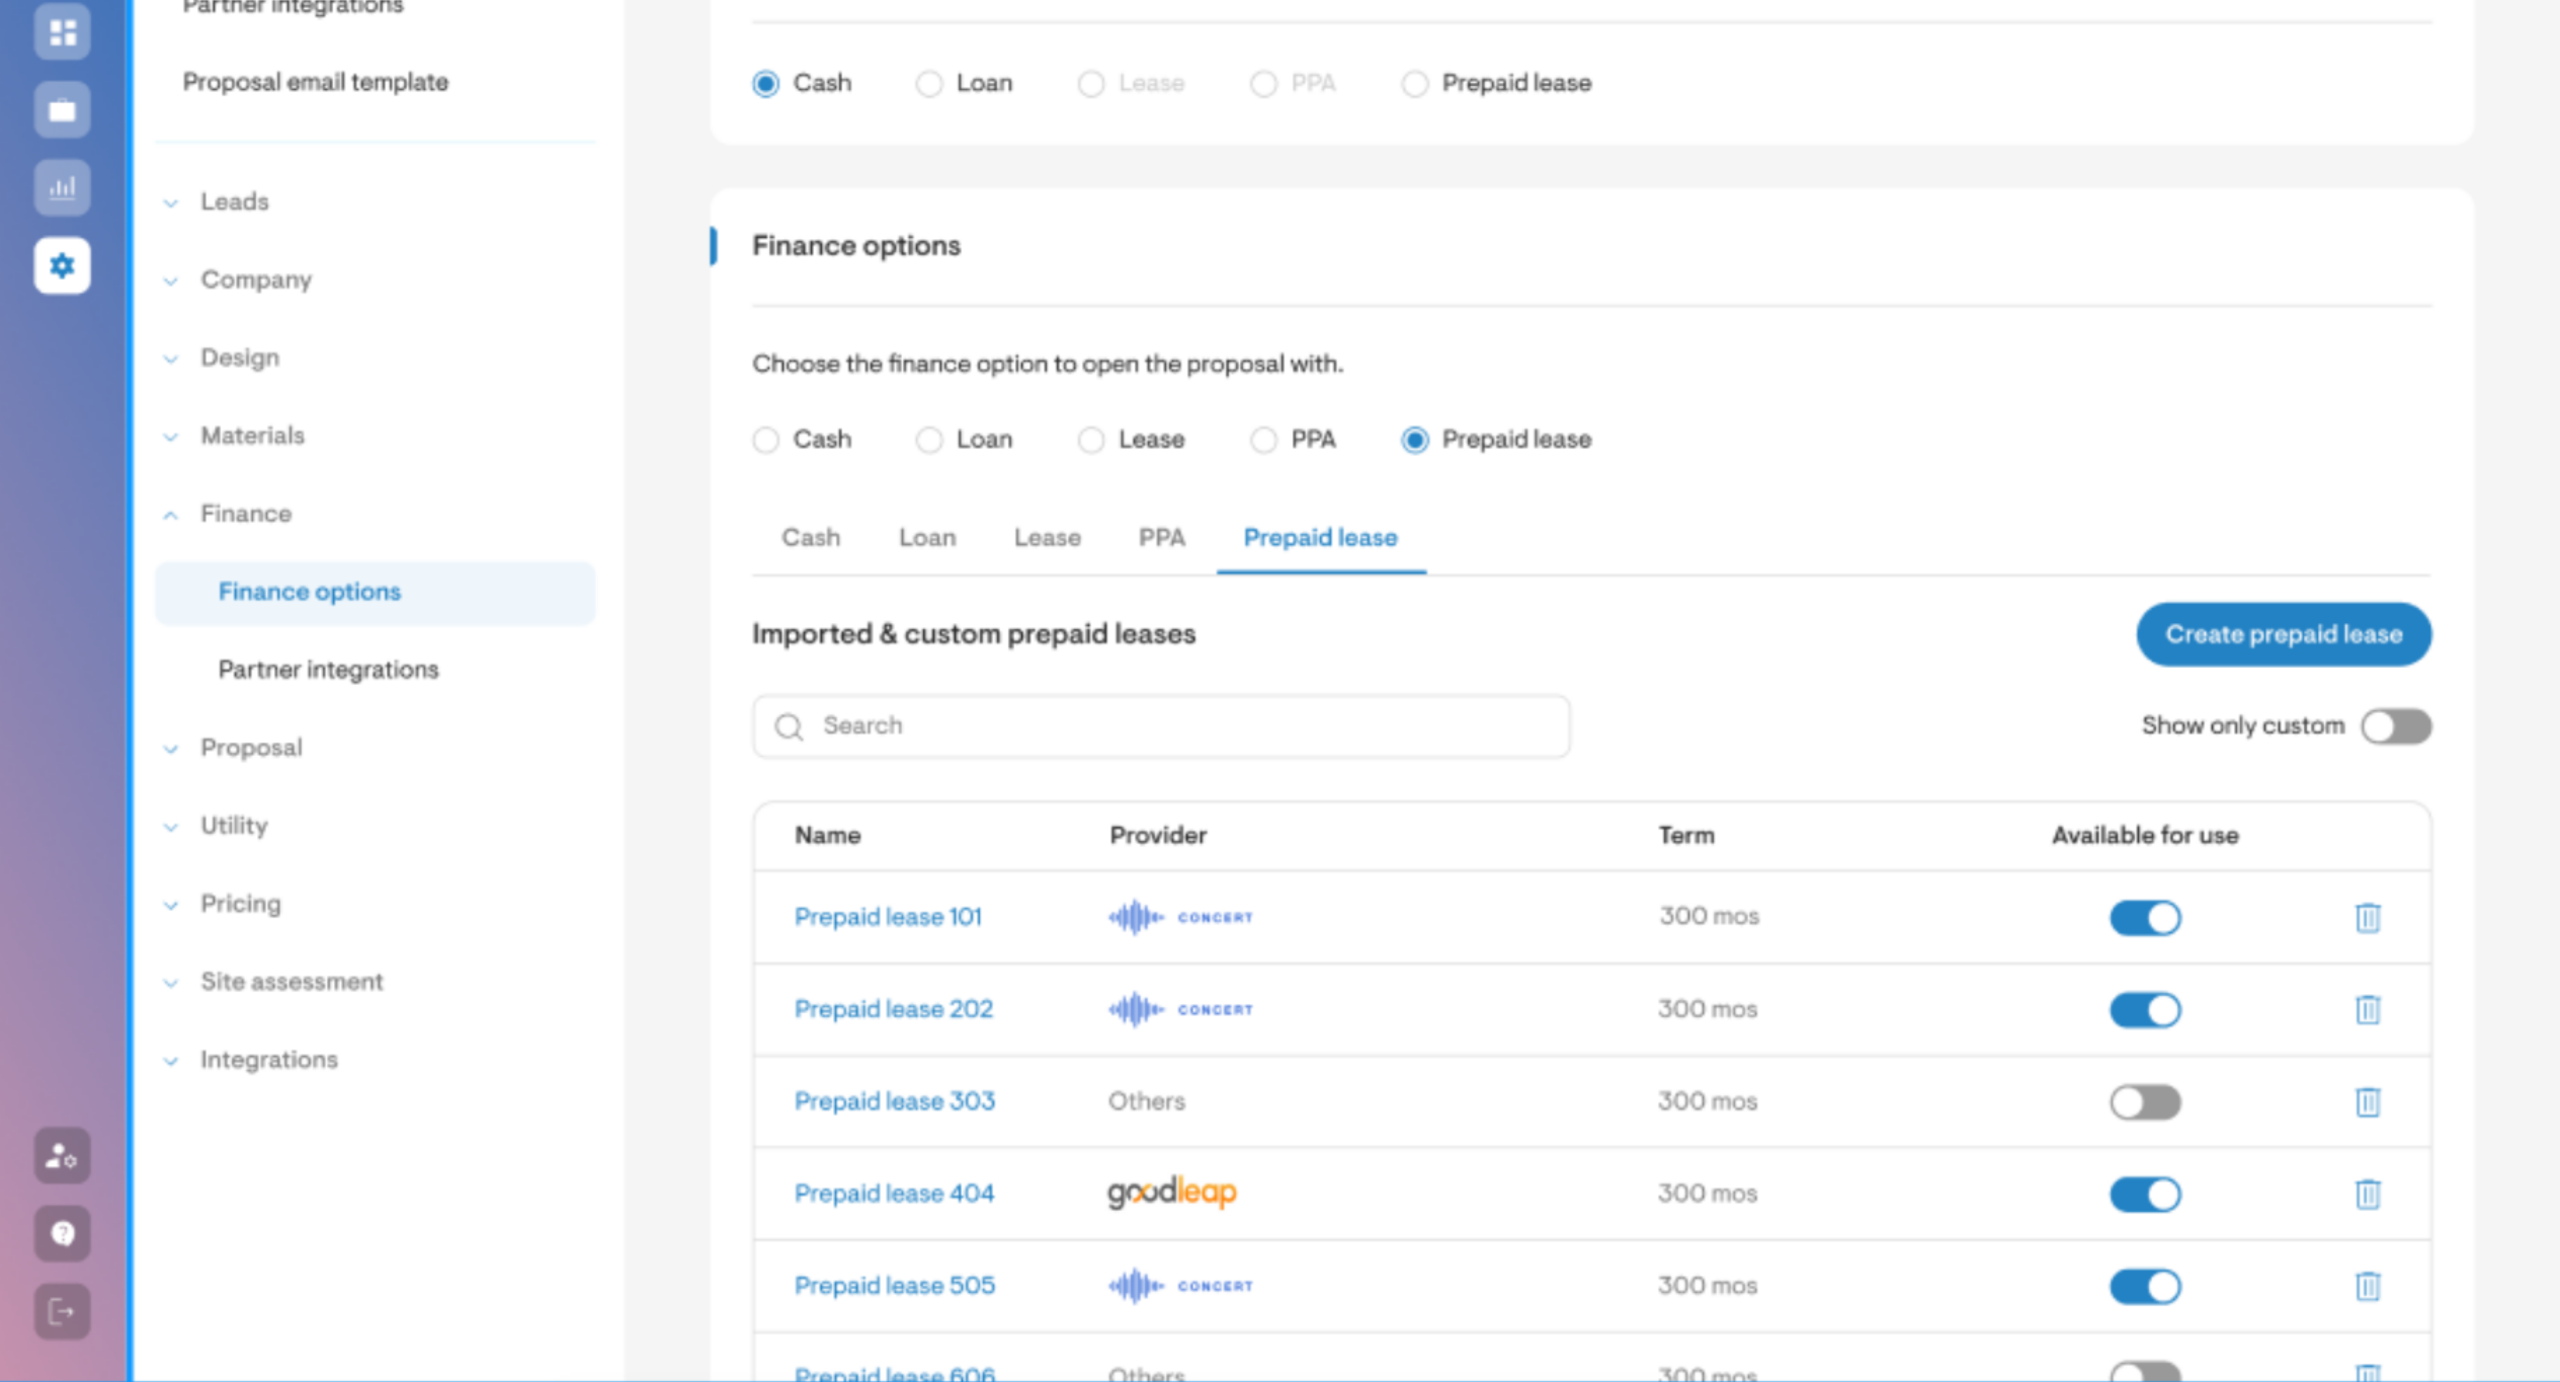Click the Search input field
This screenshot has width=2560, height=1382.
click(x=1161, y=727)
